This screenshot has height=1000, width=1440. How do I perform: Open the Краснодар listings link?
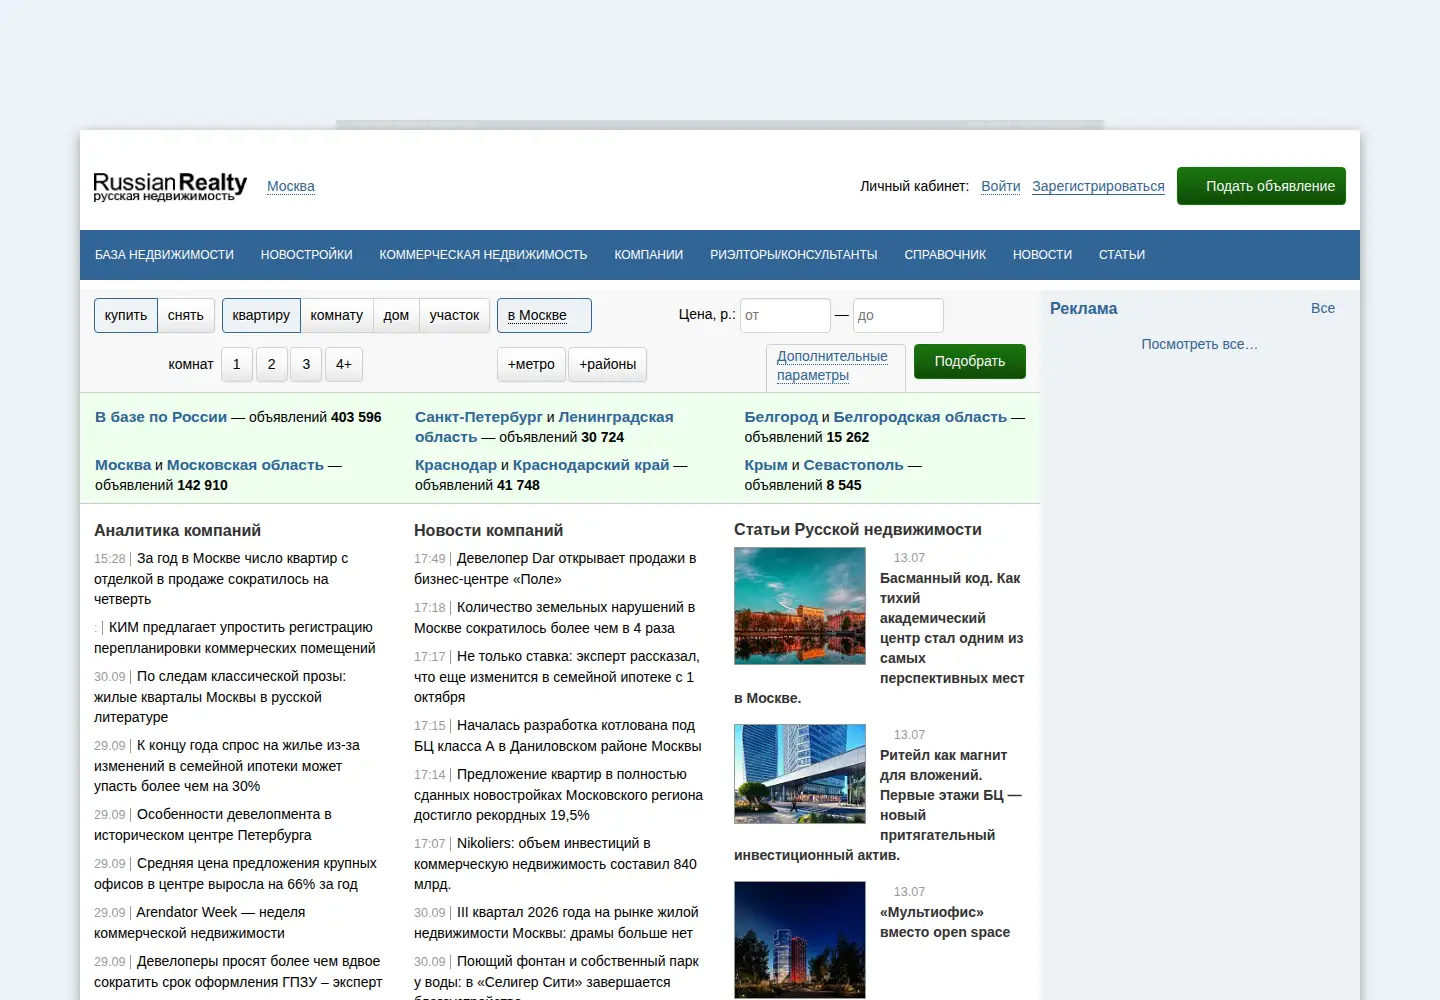[x=456, y=465]
